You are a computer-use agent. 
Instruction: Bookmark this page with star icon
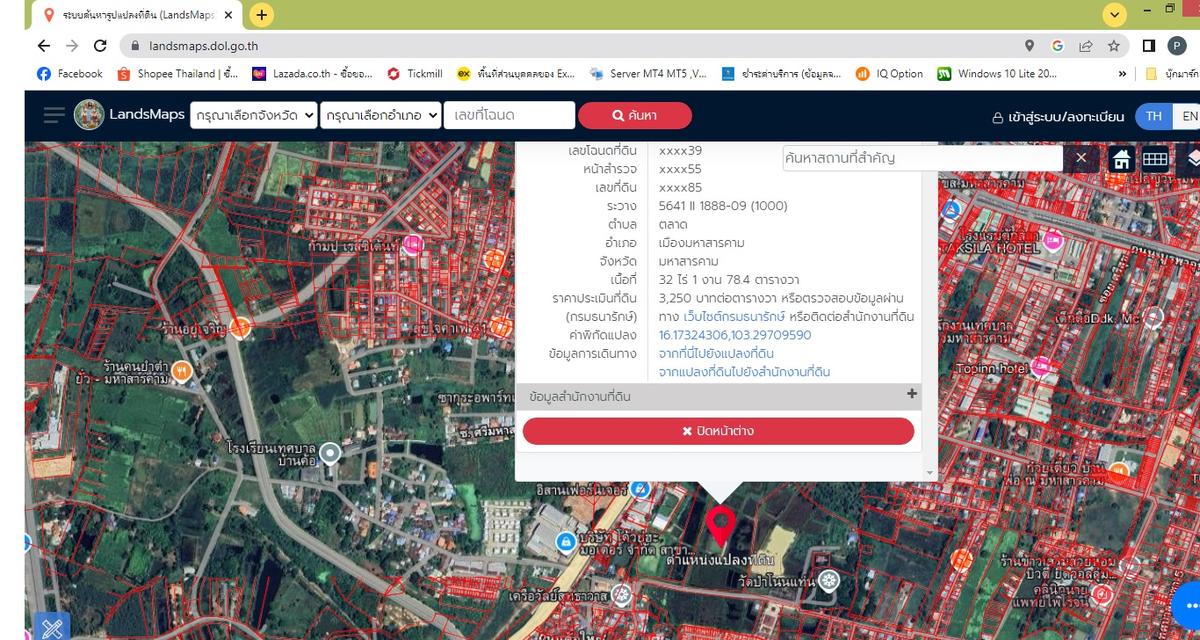coord(1113,46)
